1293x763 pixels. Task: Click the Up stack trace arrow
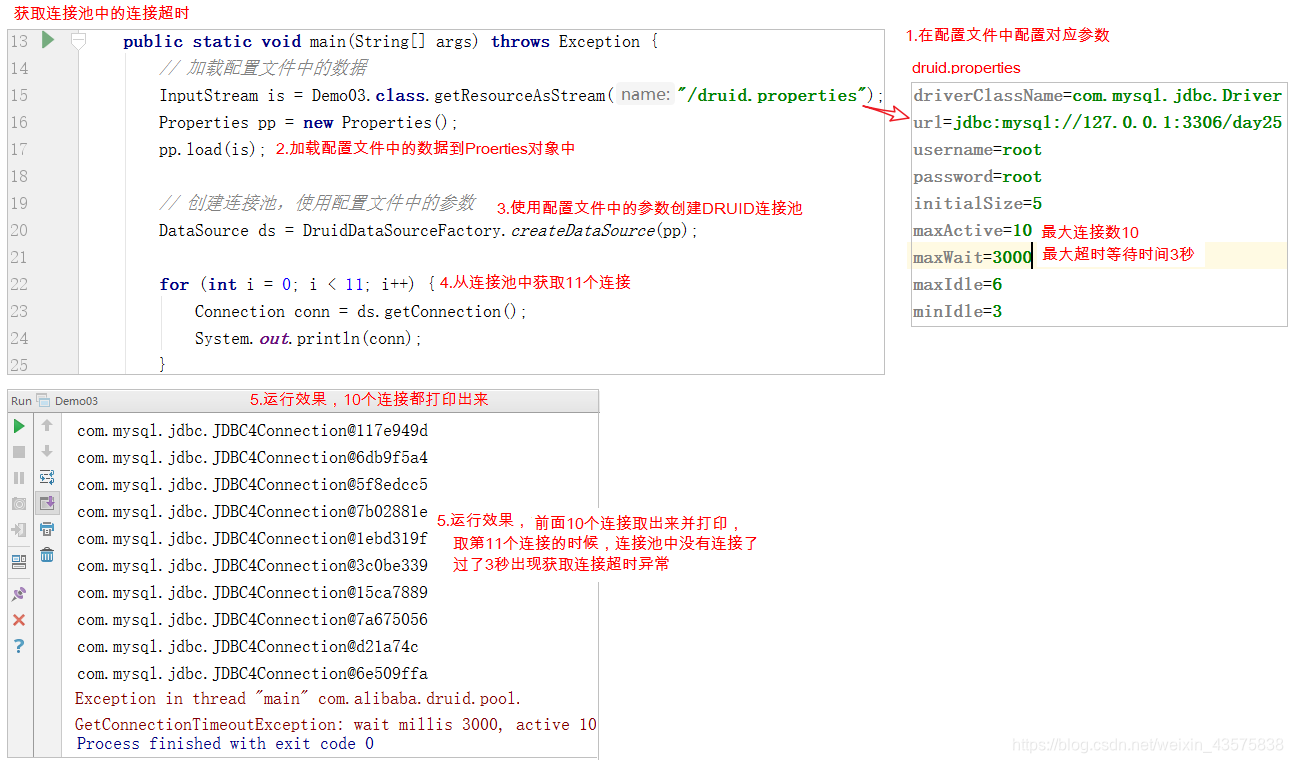tap(47, 426)
